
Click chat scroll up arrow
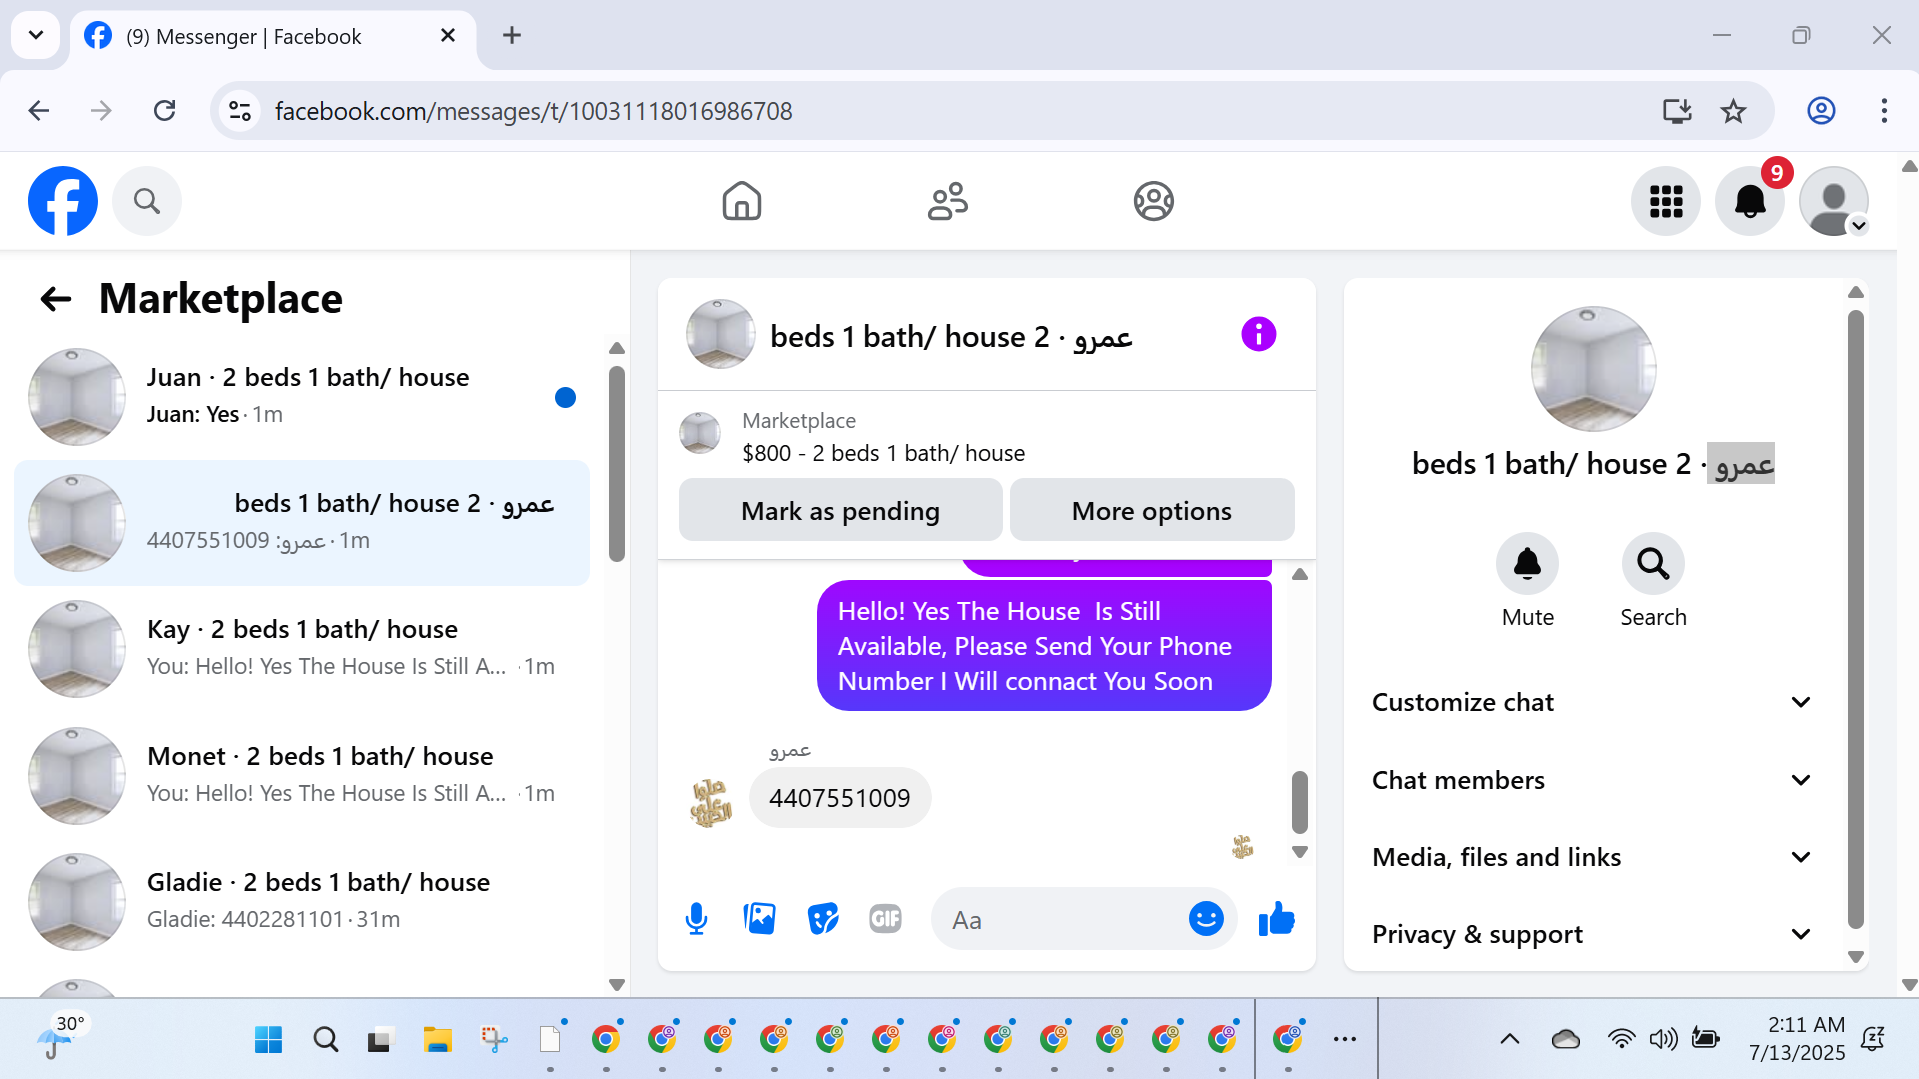pyautogui.click(x=1300, y=575)
